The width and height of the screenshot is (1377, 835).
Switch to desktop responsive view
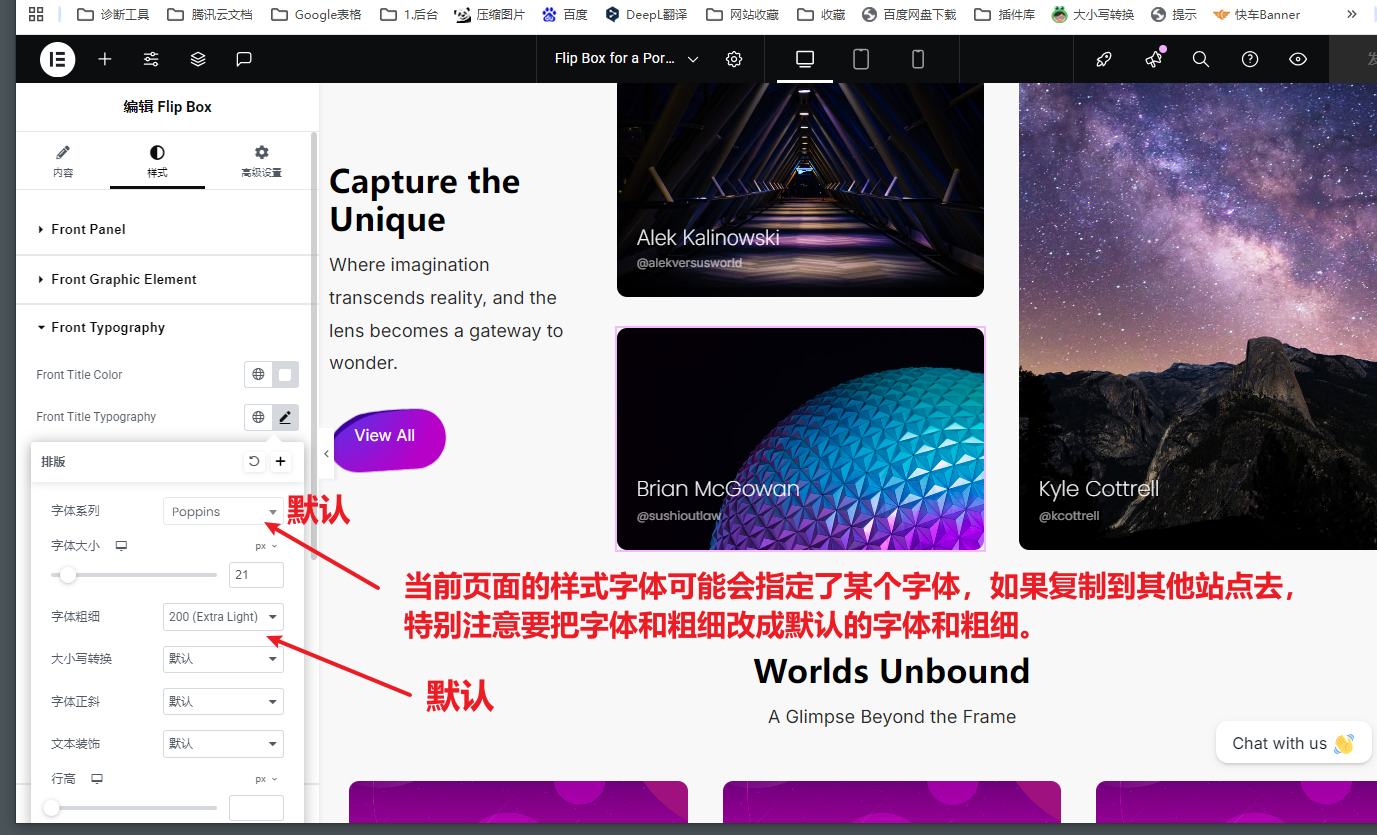point(805,60)
